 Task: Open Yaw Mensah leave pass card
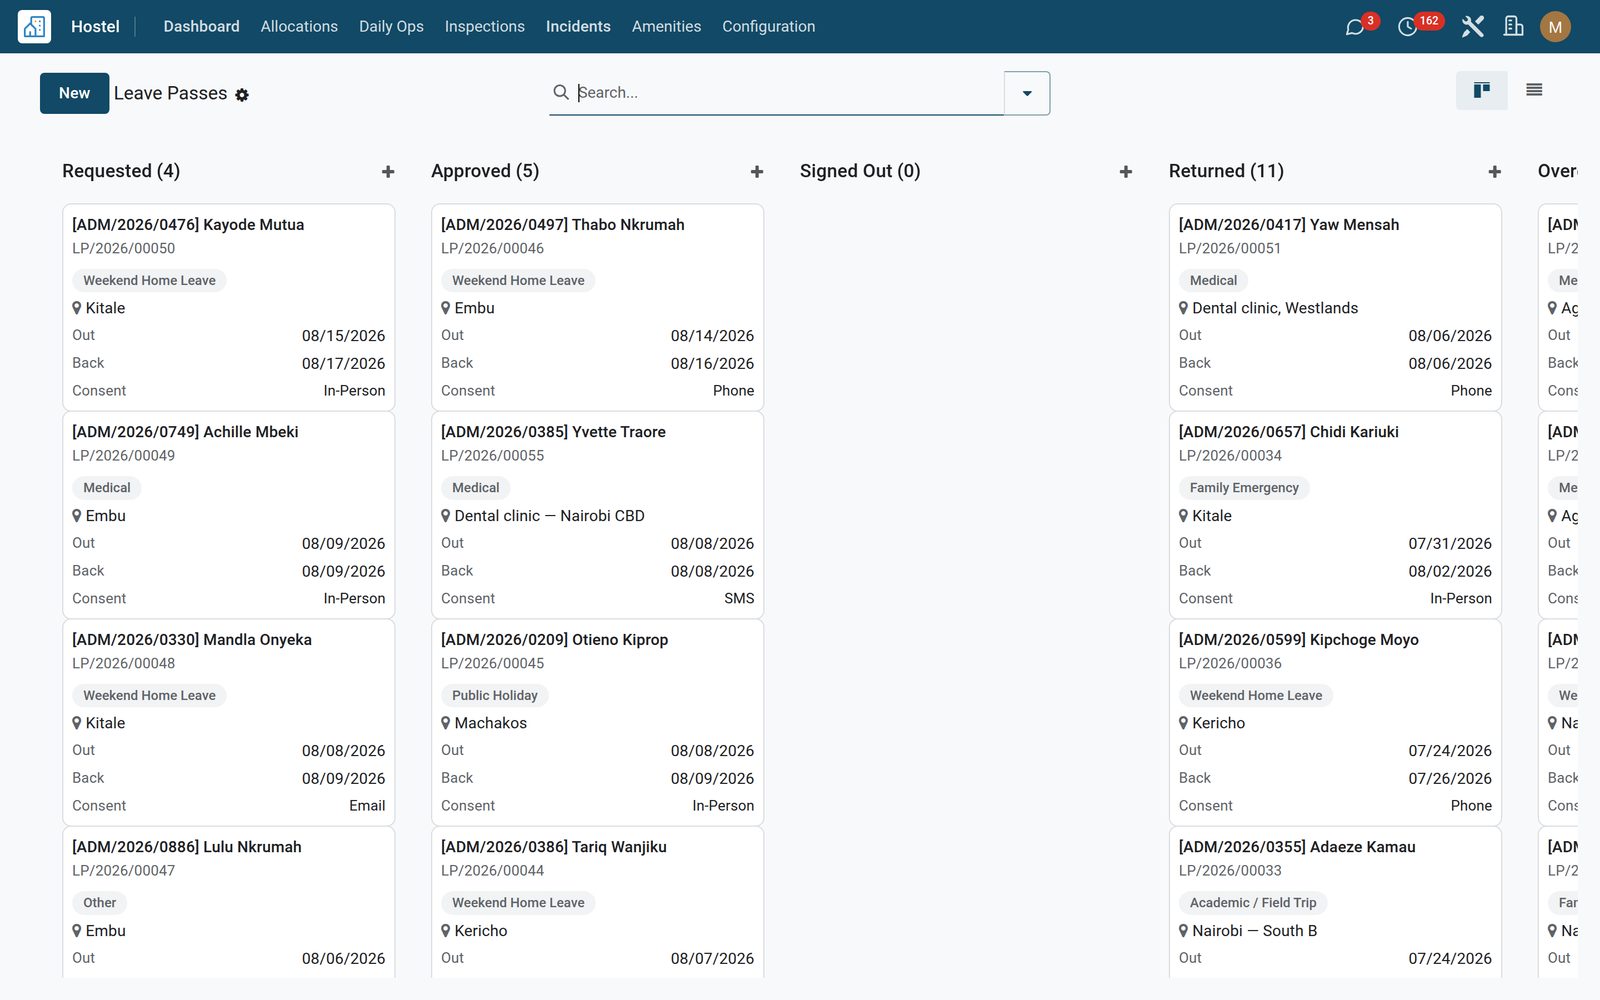[x=1335, y=307]
